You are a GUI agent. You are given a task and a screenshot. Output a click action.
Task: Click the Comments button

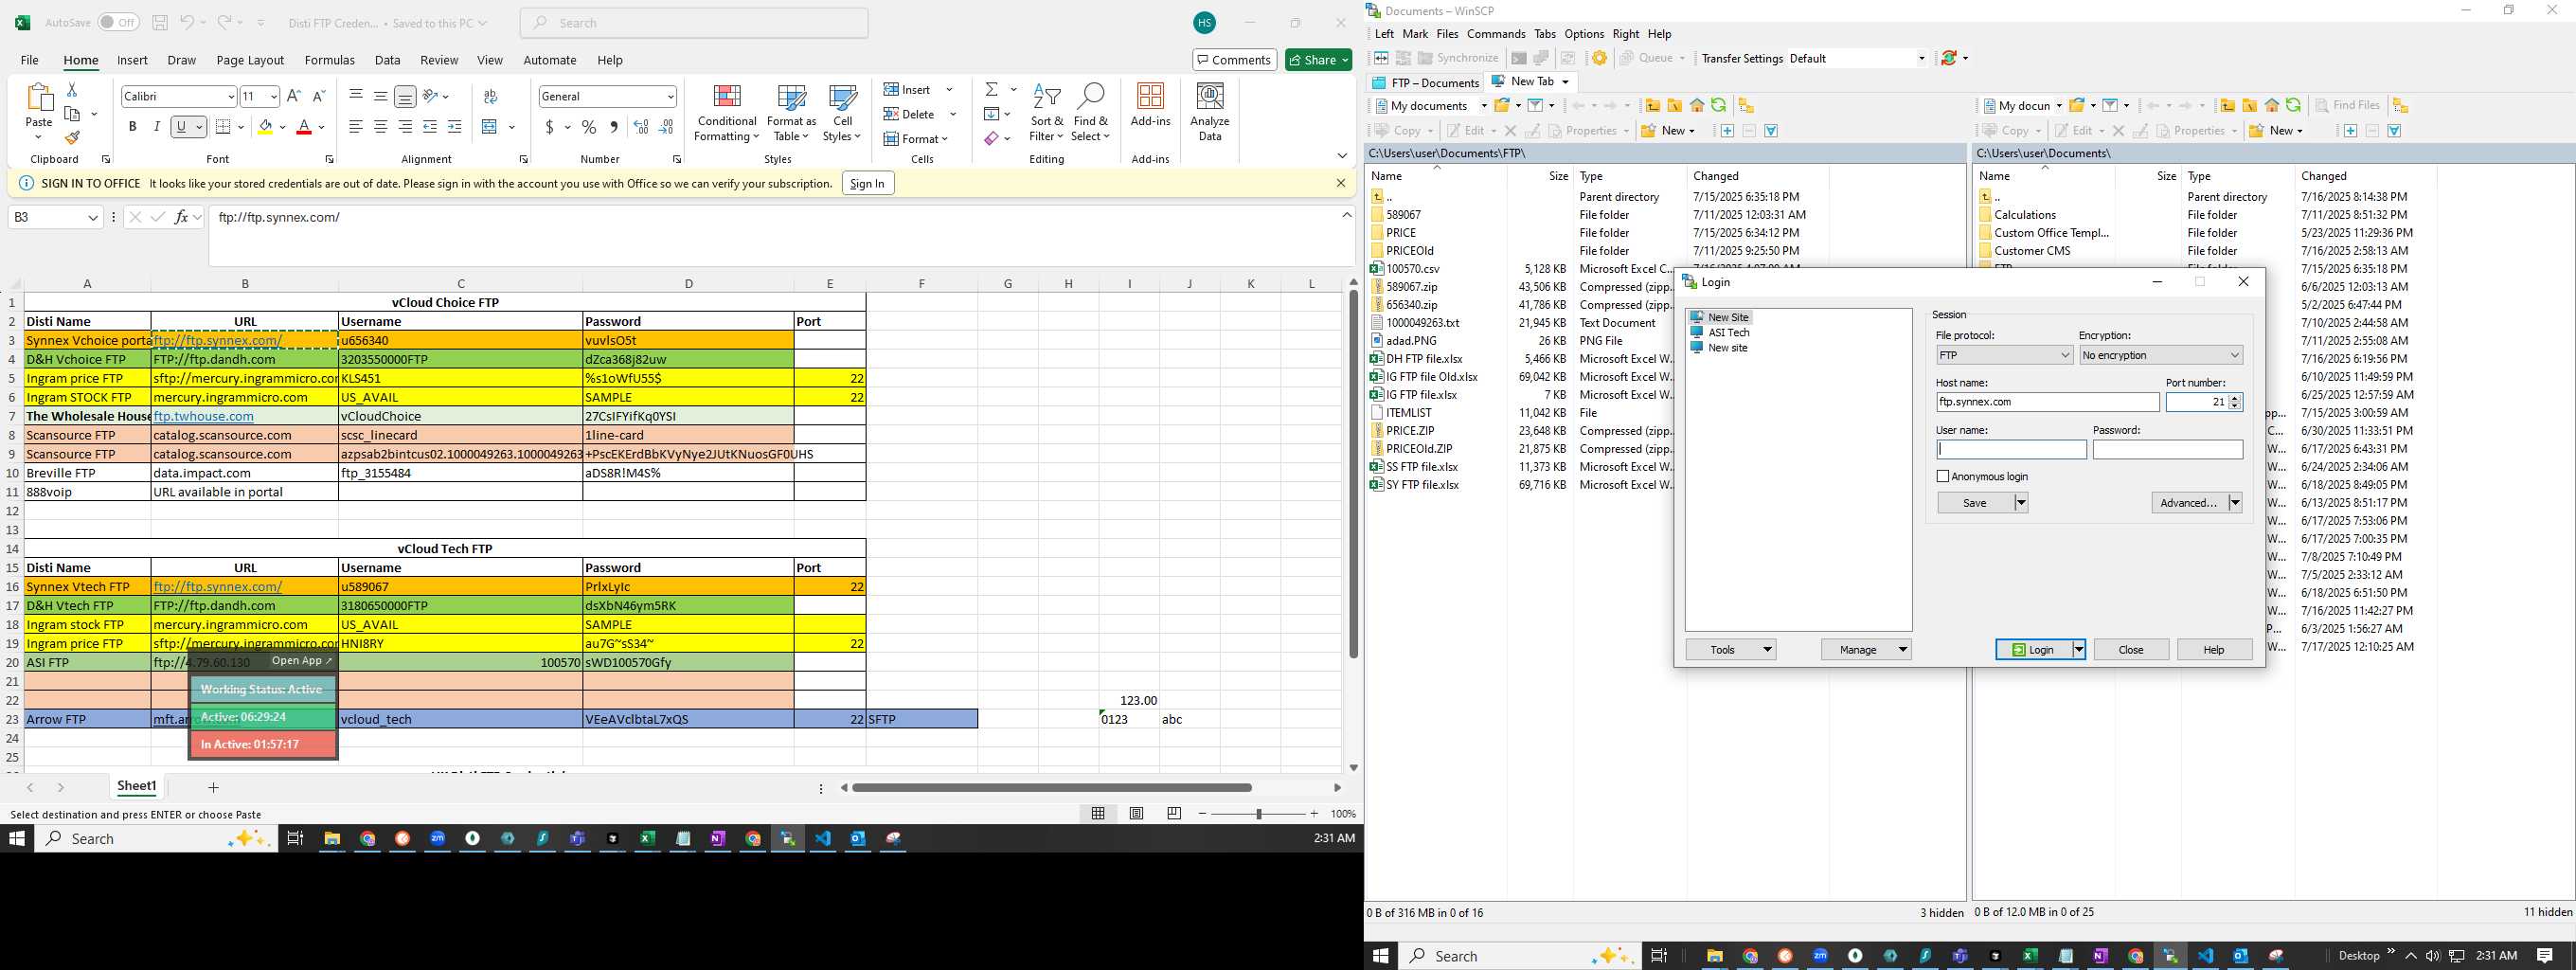tap(1234, 60)
